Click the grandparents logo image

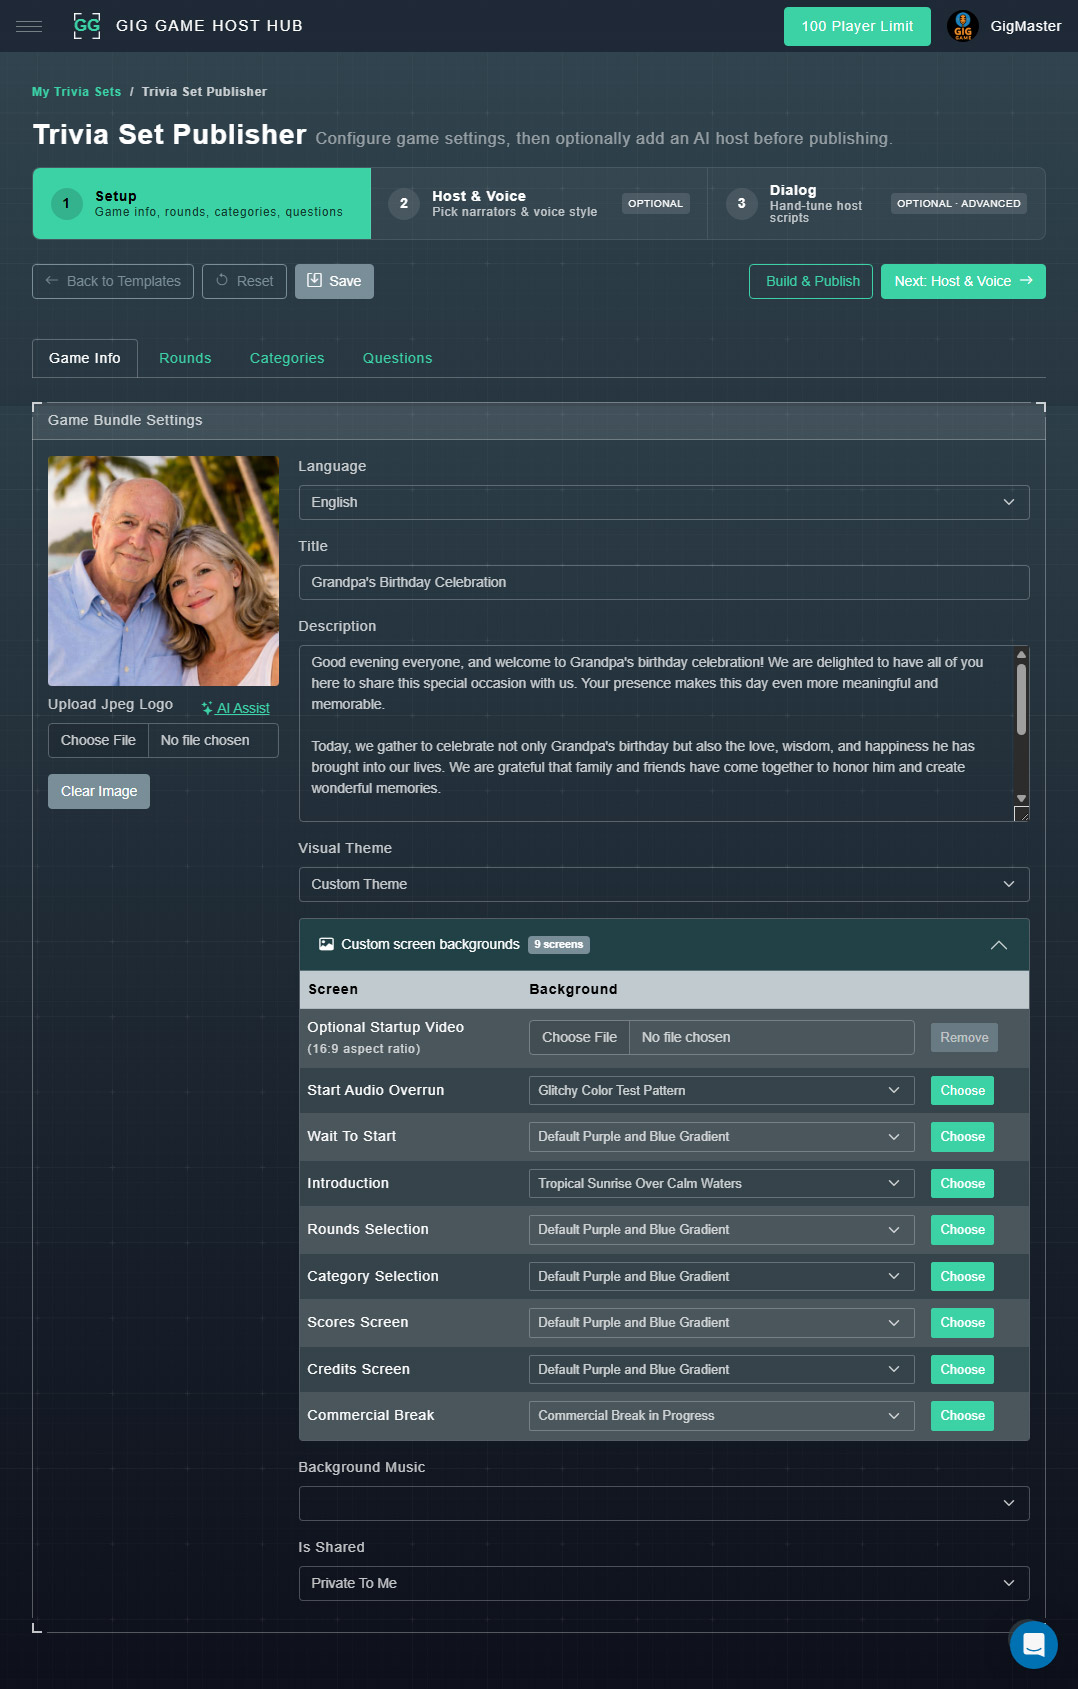(164, 571)
